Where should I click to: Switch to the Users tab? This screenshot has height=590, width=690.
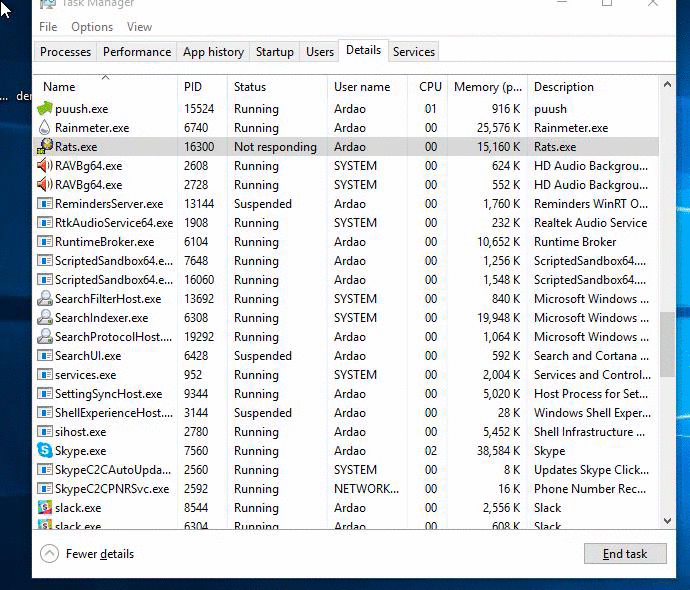(x=320, y=51)
